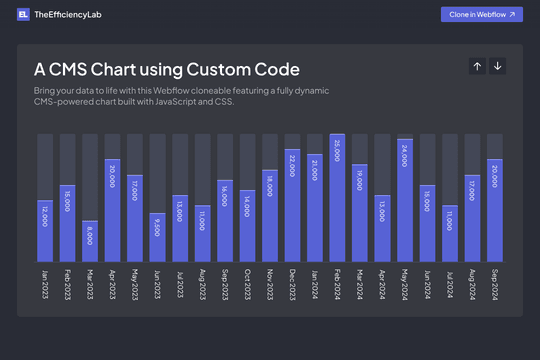This screenshot has width=540, height=360.
Task: Click the down arrow sort icon
Action: (x=497, y=66)
